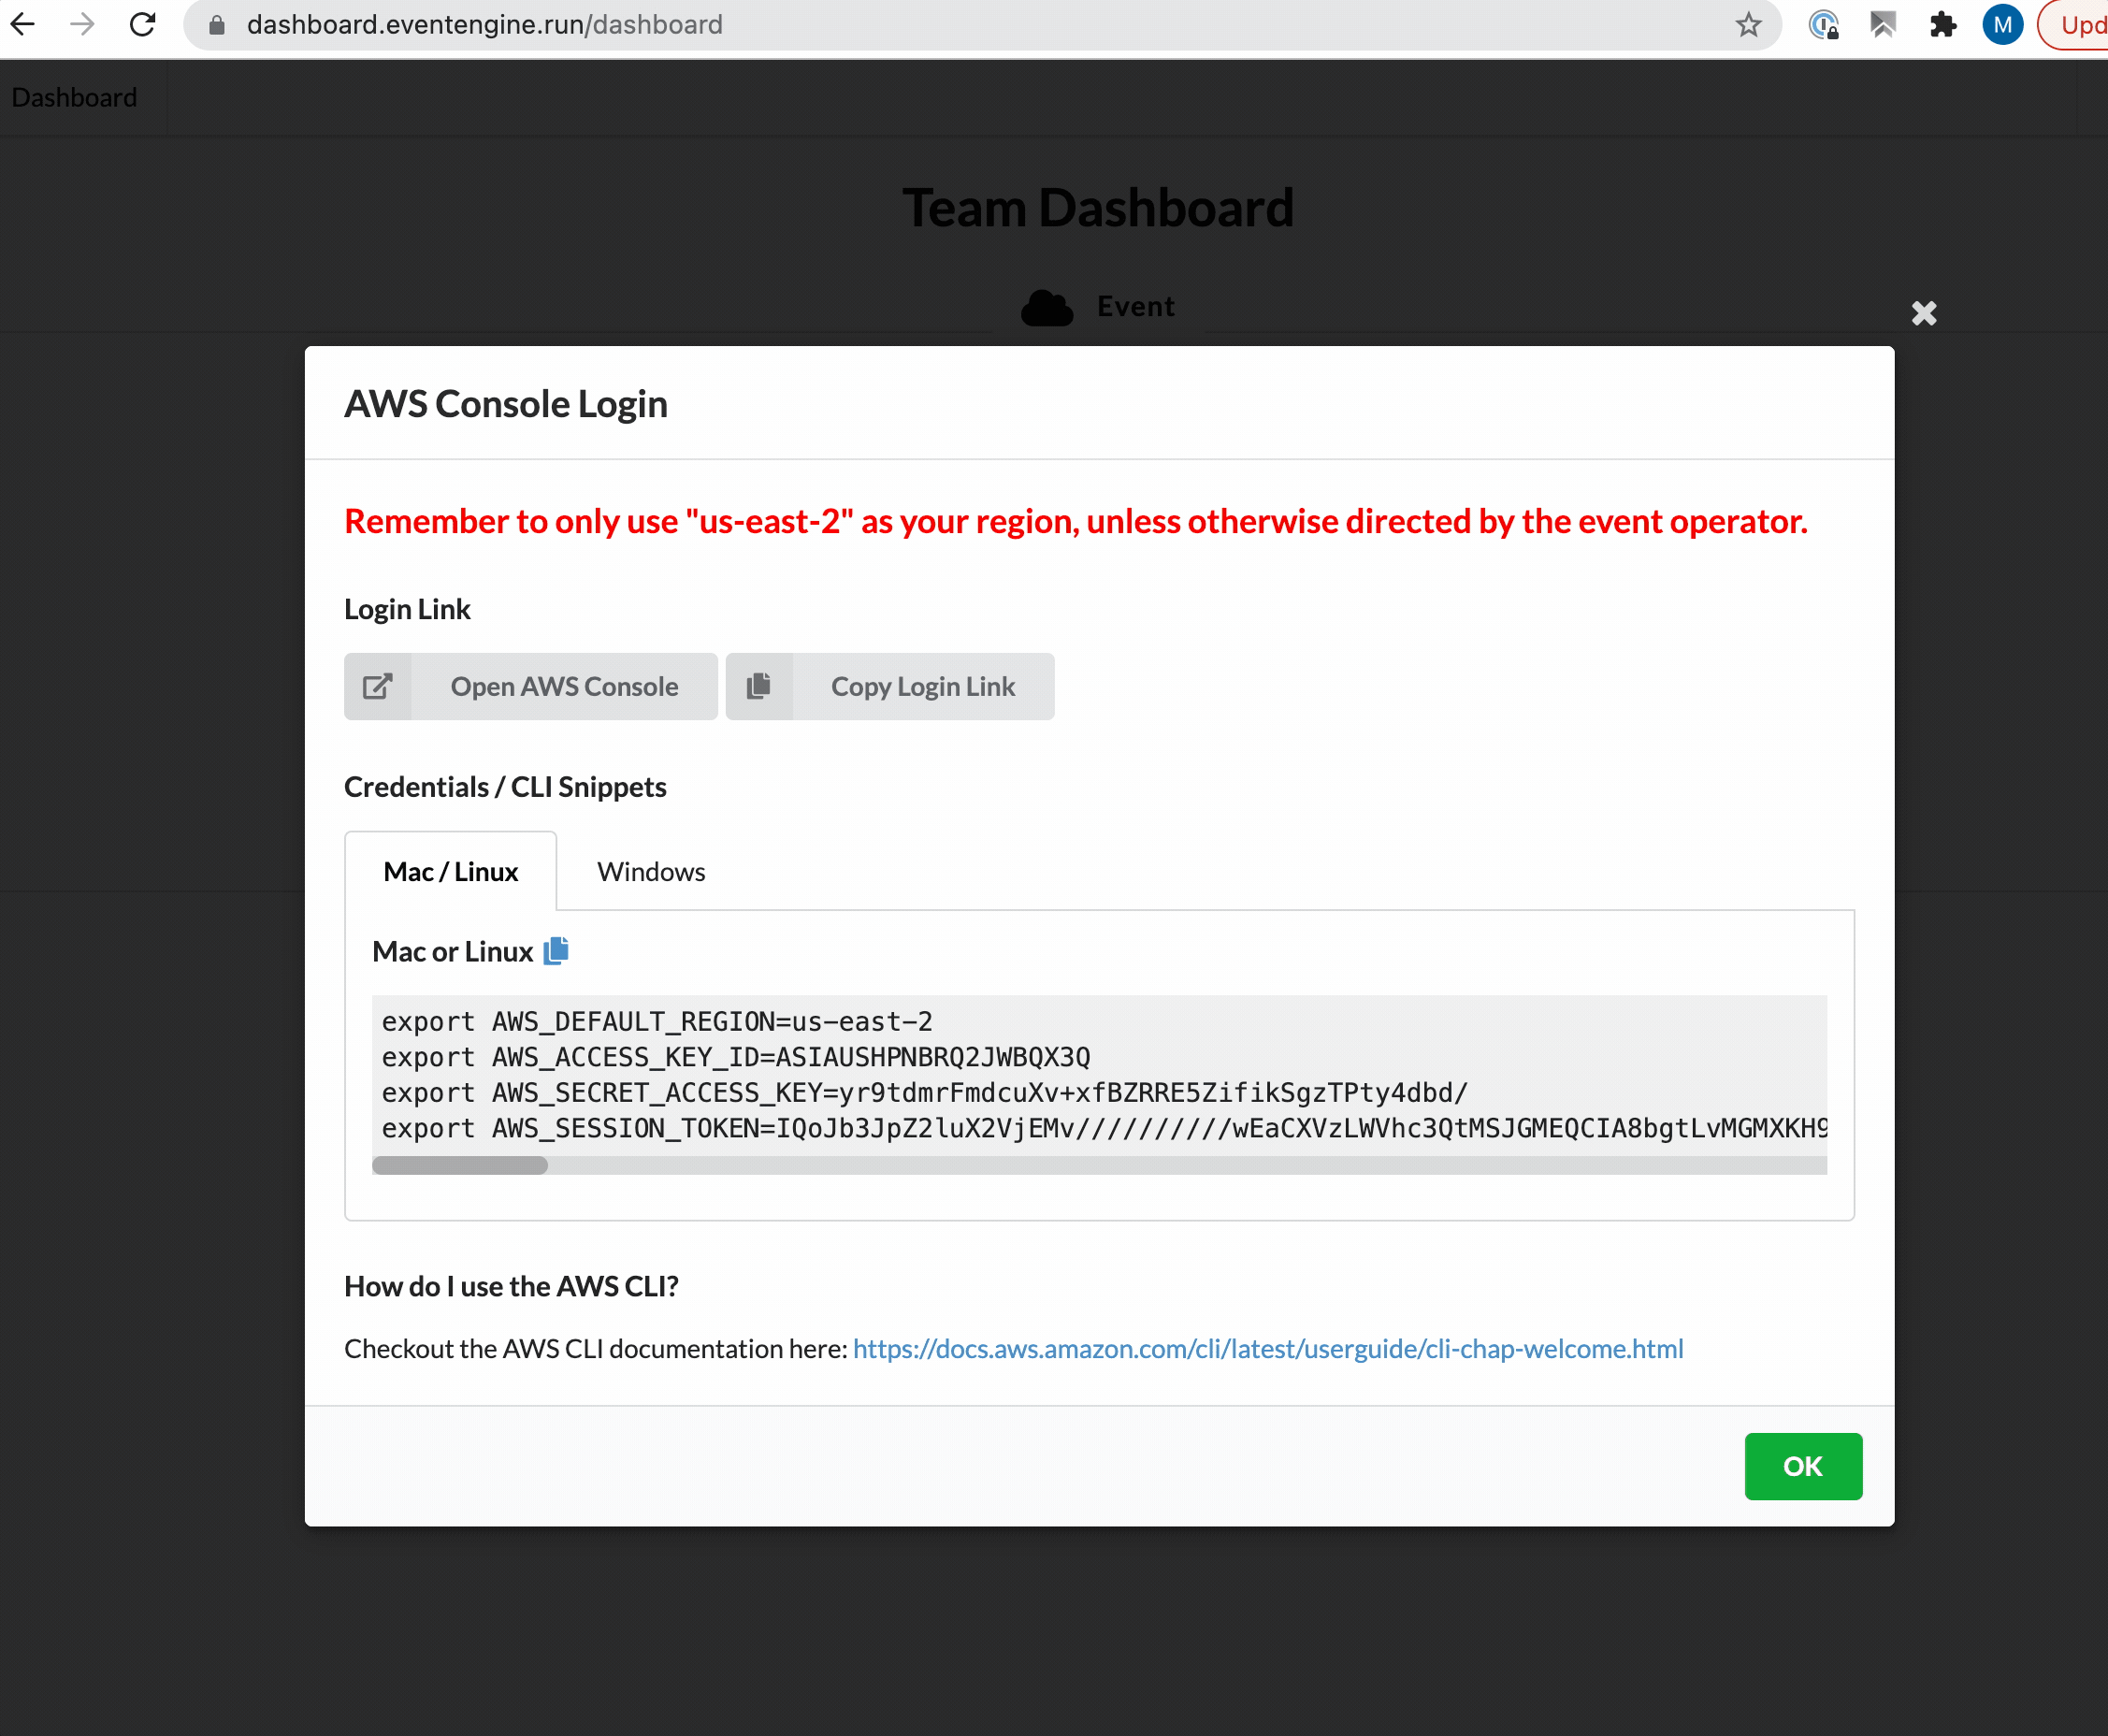Click the red us-east-2 region warning text
This screenshot has height=1736, width=2108.
click(1076, 521)
